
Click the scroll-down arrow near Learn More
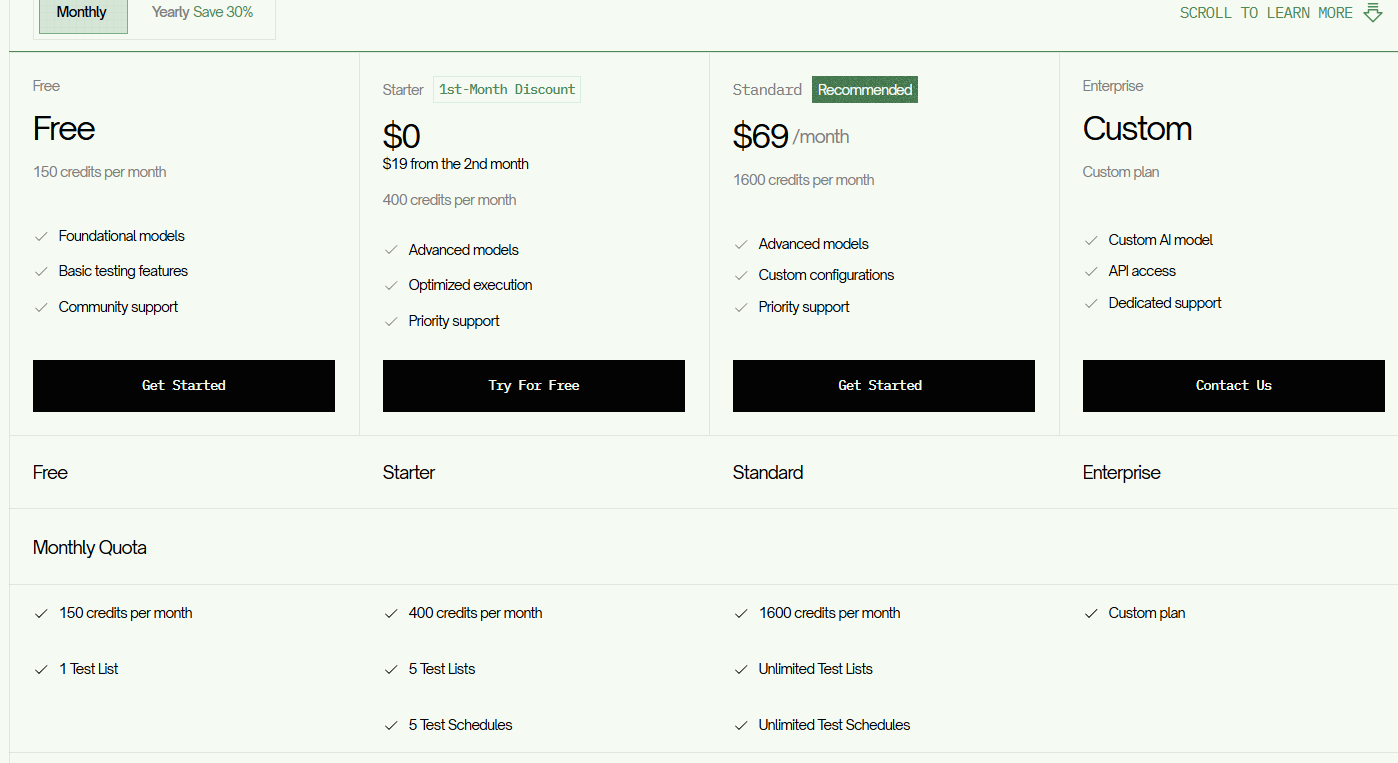(x=1372, y=12)
